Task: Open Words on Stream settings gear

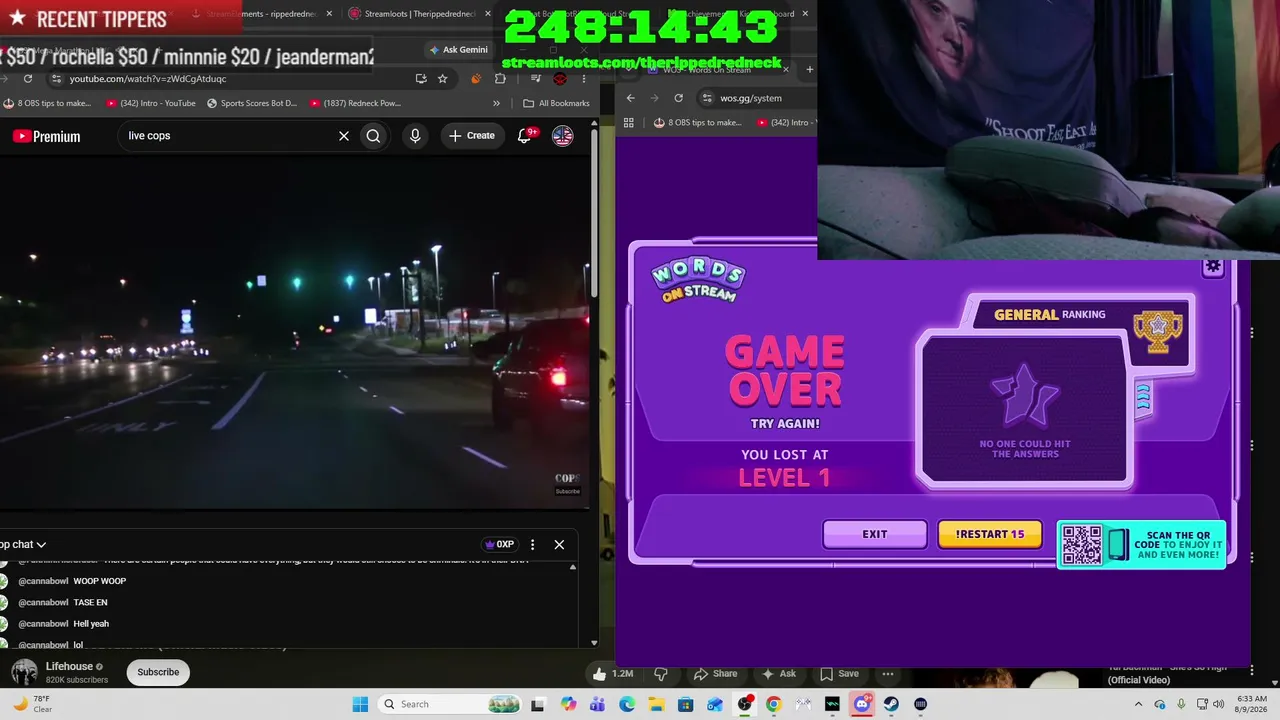Action: coord(1213,267)
